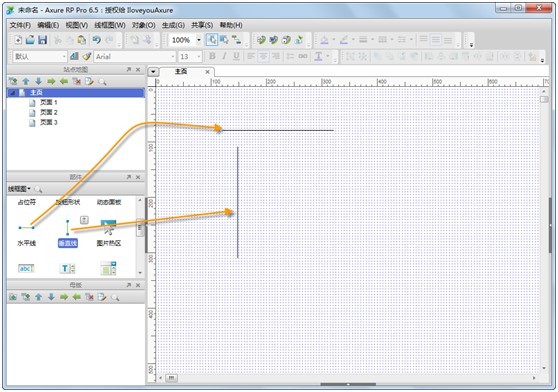Click the new page icon in the toolbar
This screenshot has height=392, width=558.
coord(18,40)
